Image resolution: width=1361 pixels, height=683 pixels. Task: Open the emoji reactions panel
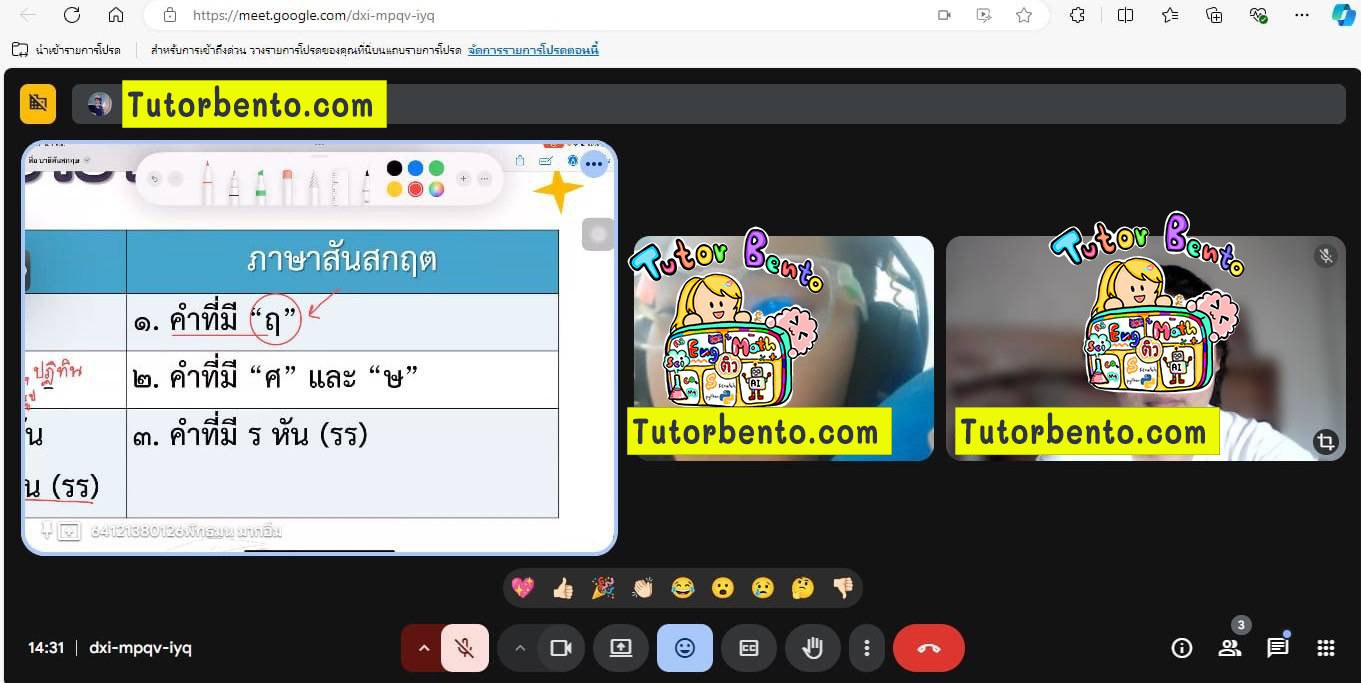(684, 648)
